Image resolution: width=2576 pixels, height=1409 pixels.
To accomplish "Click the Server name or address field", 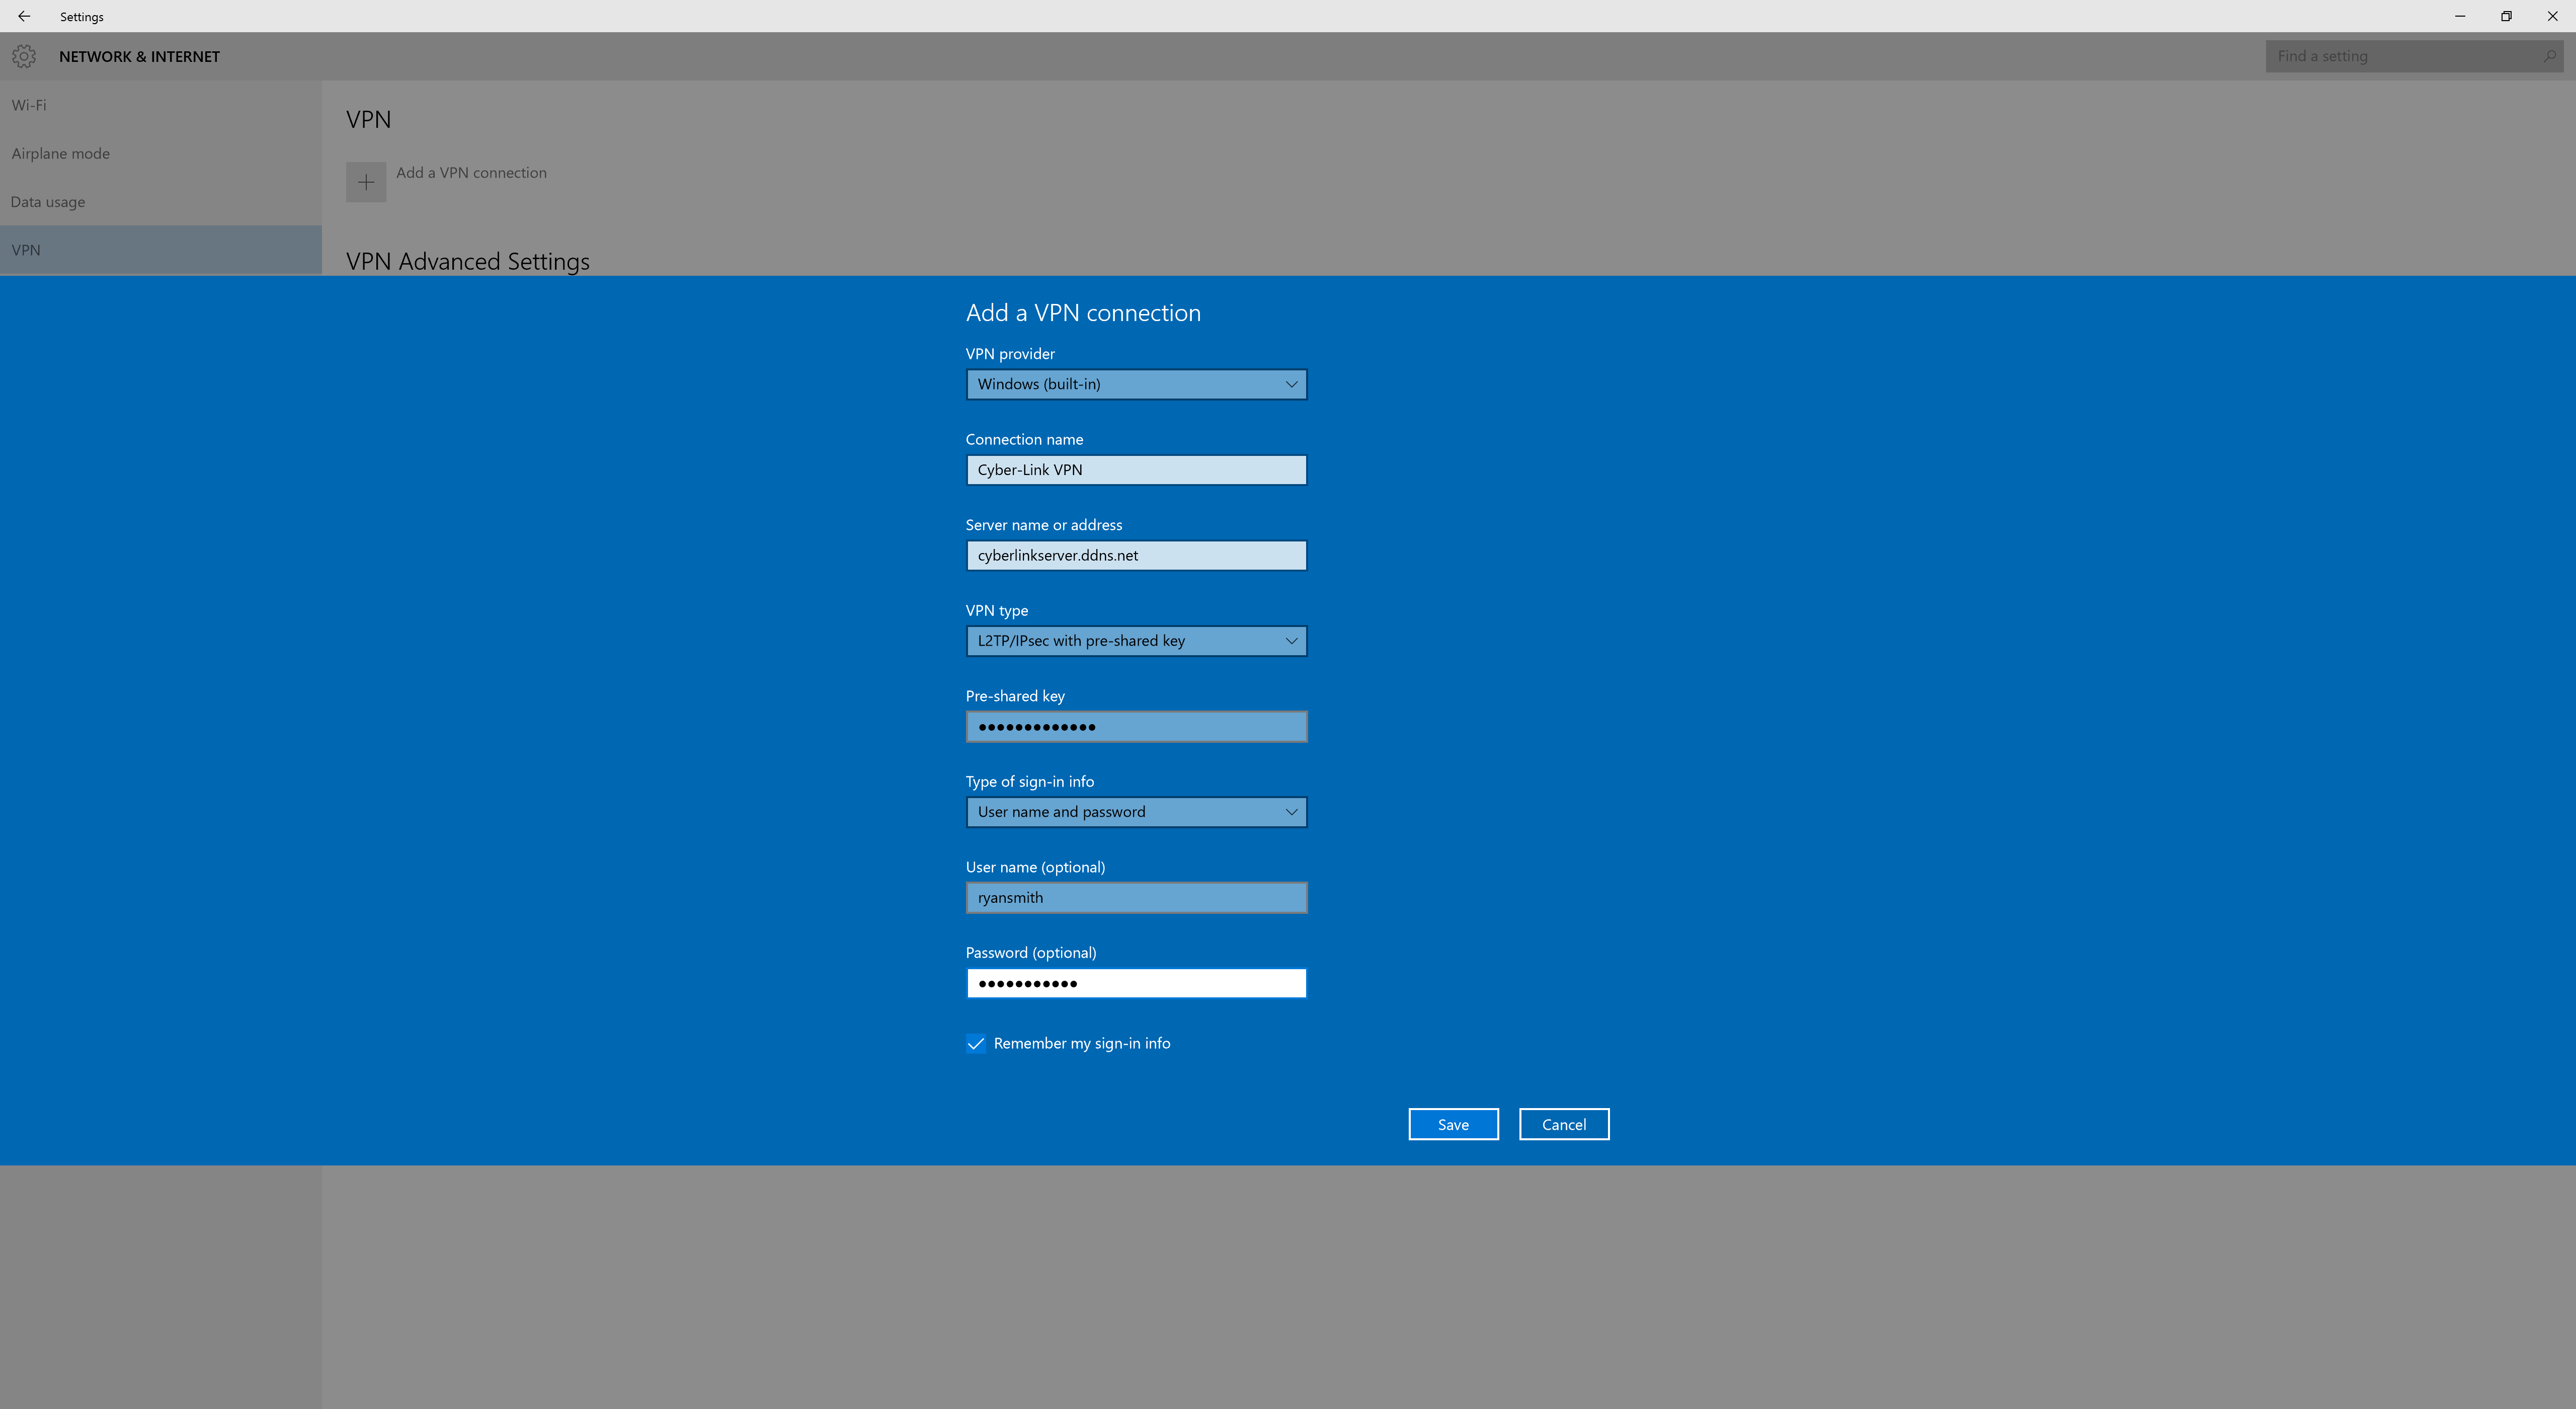I will tap(1136, 556).
